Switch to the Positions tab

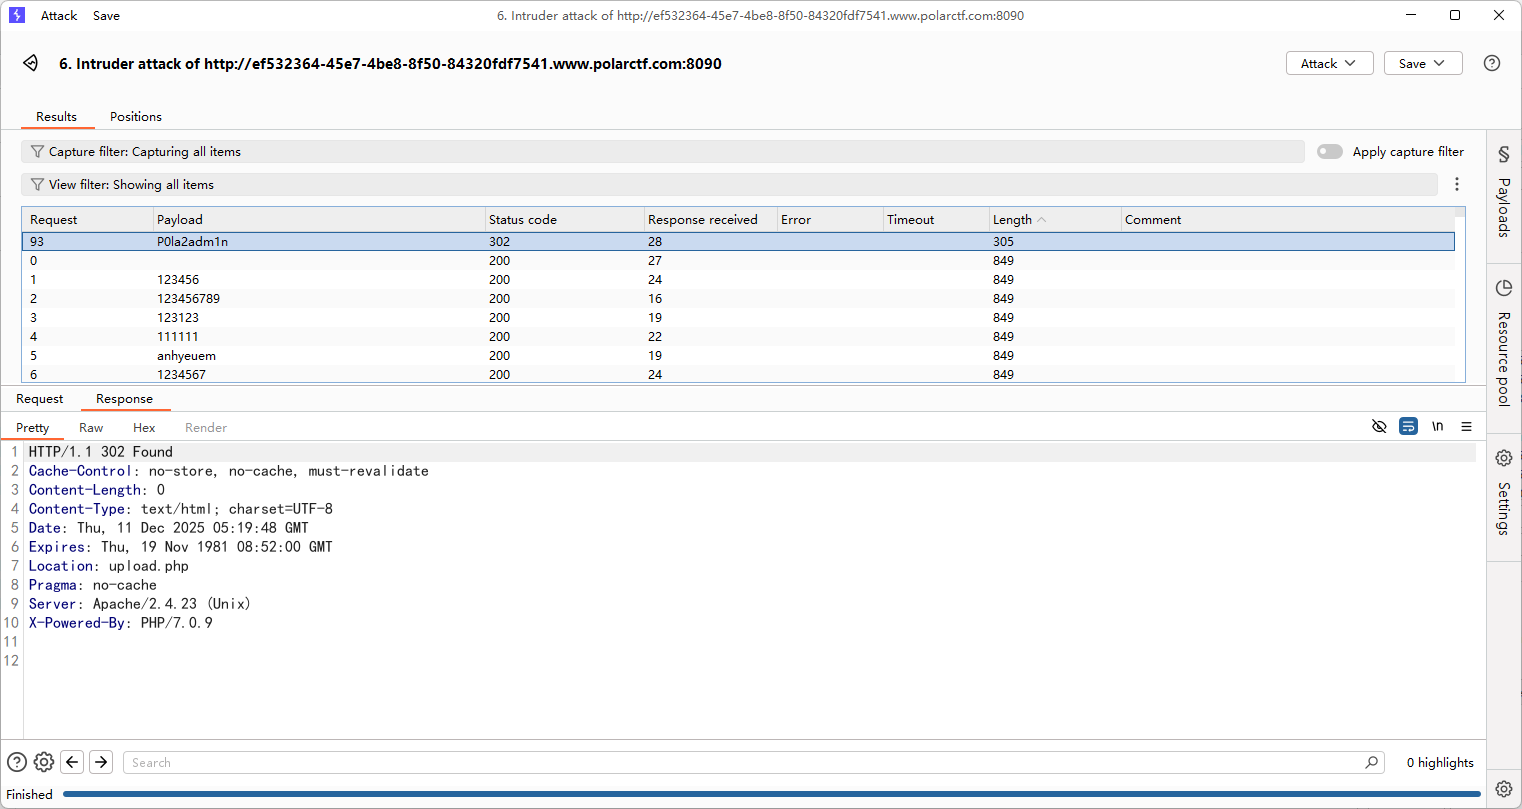[x=136, y=117]
